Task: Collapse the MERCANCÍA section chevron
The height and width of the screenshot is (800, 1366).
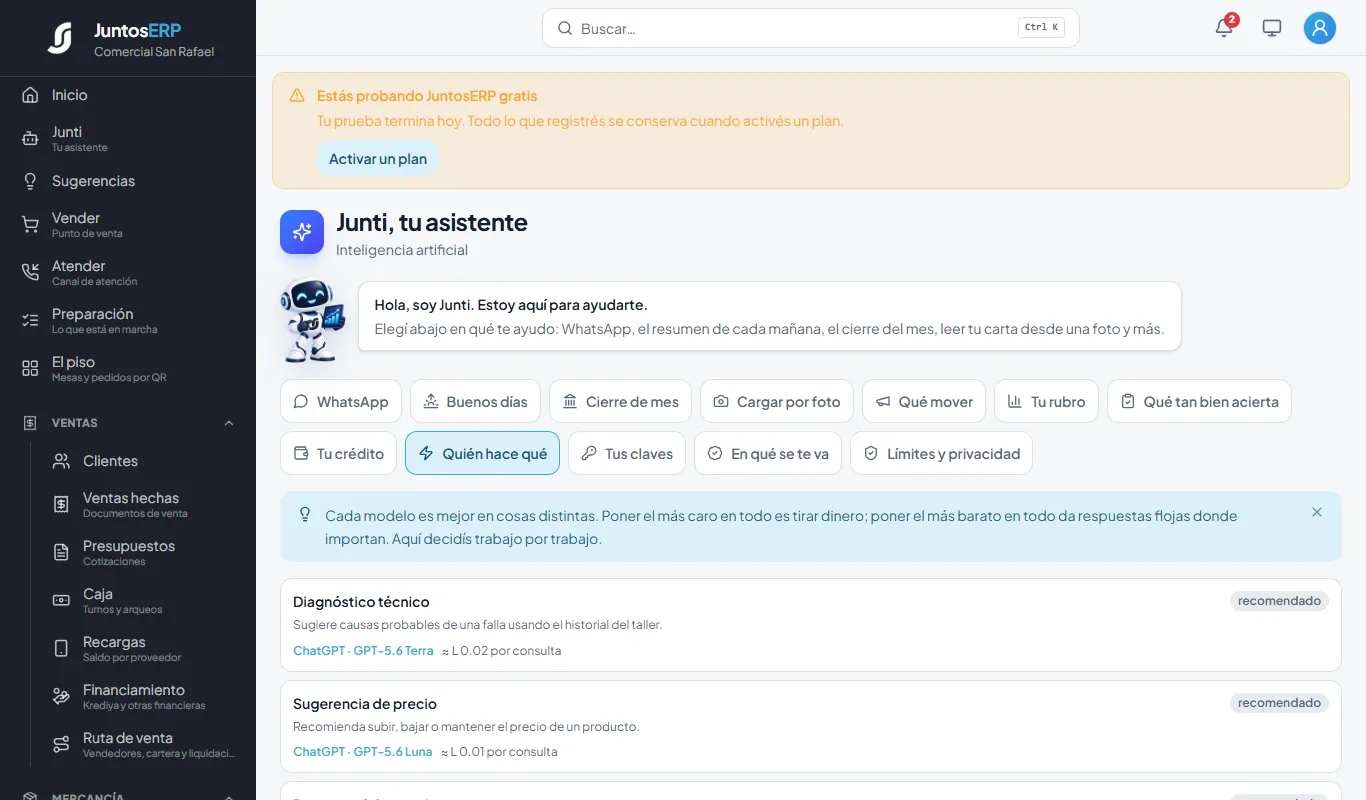Action: [x=229, y=796]
